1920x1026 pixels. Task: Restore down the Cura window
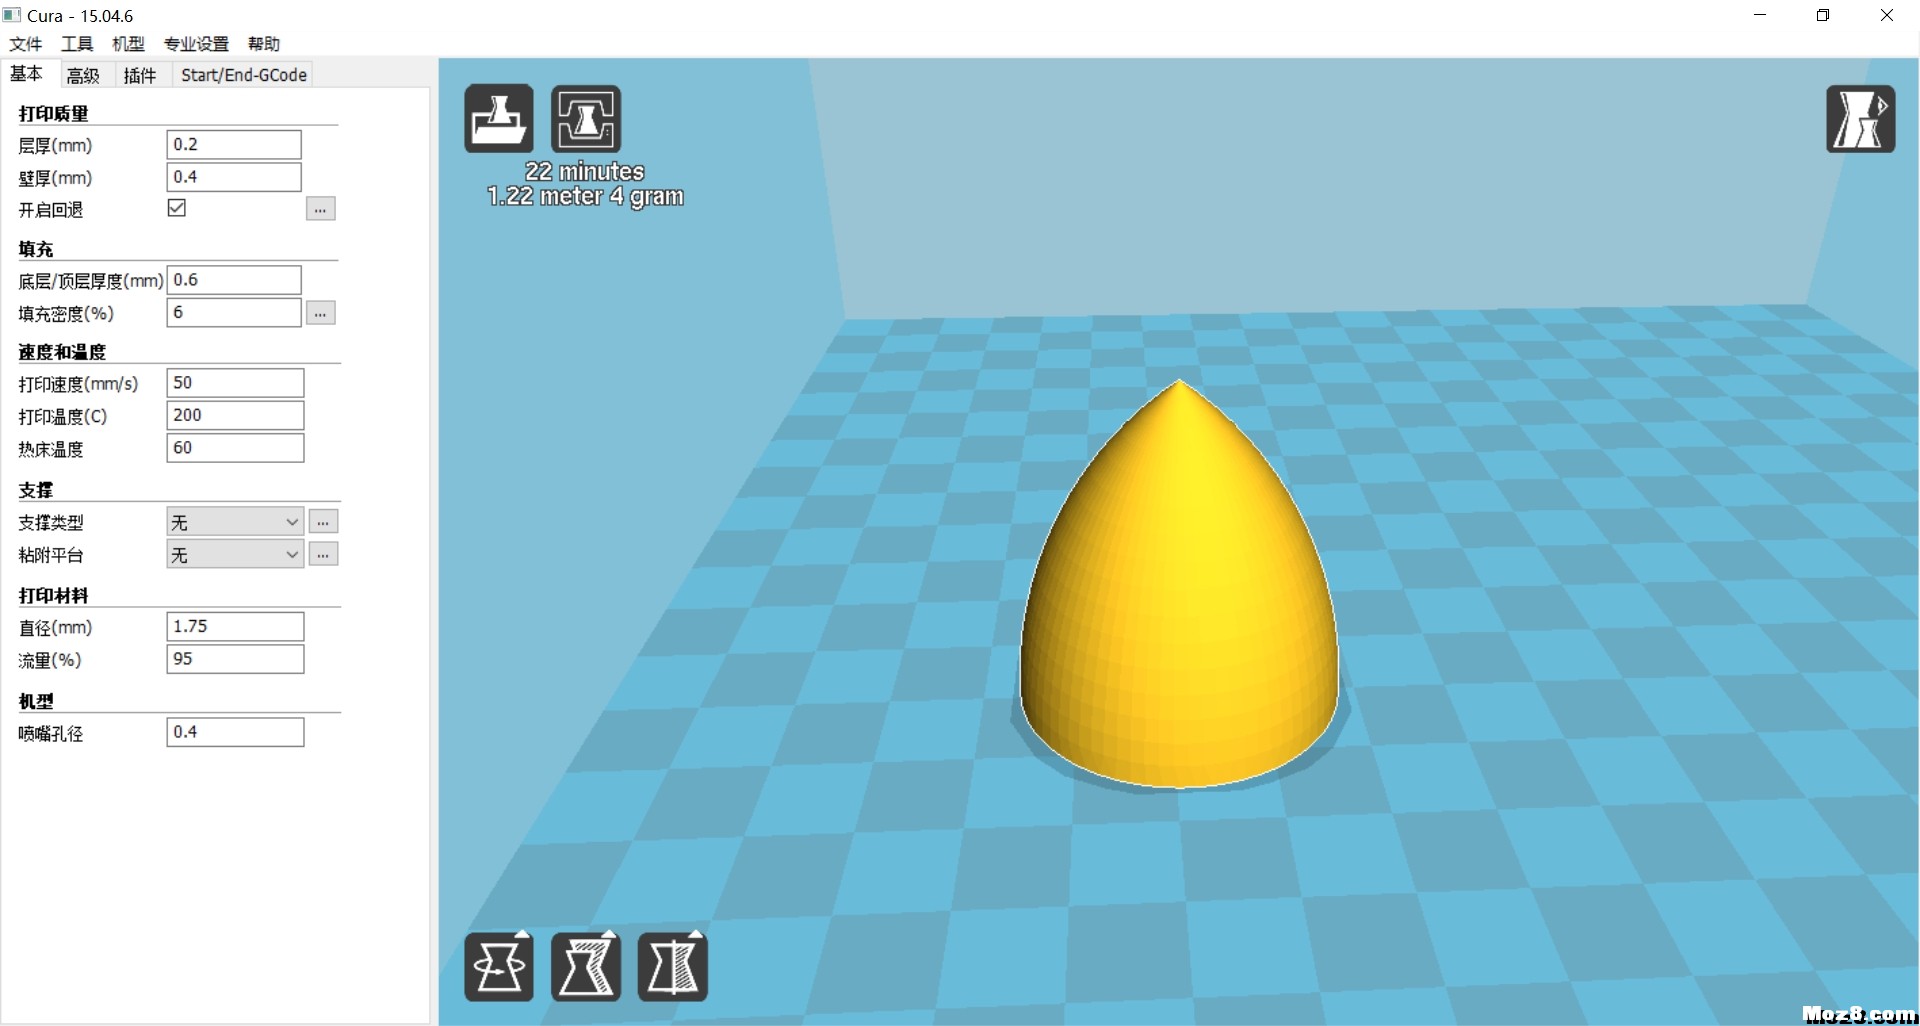[x=1823, y=15]
